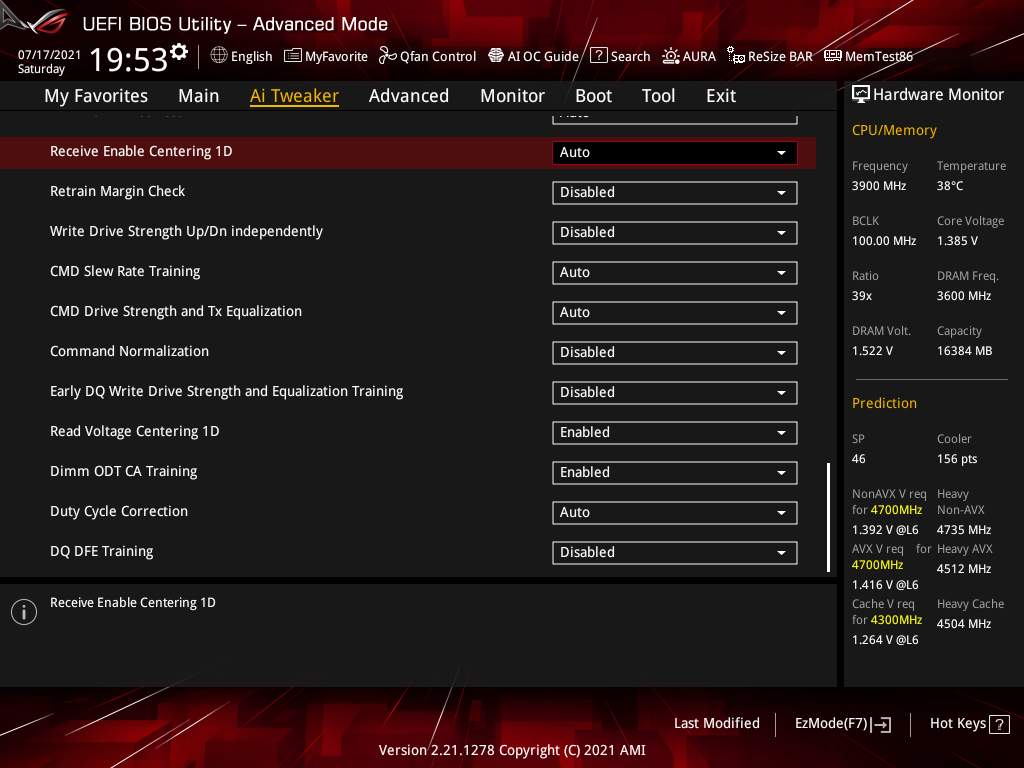Click the yellow 4300MHz cache frequency text

pyautogui.click(x=896, y=620)
